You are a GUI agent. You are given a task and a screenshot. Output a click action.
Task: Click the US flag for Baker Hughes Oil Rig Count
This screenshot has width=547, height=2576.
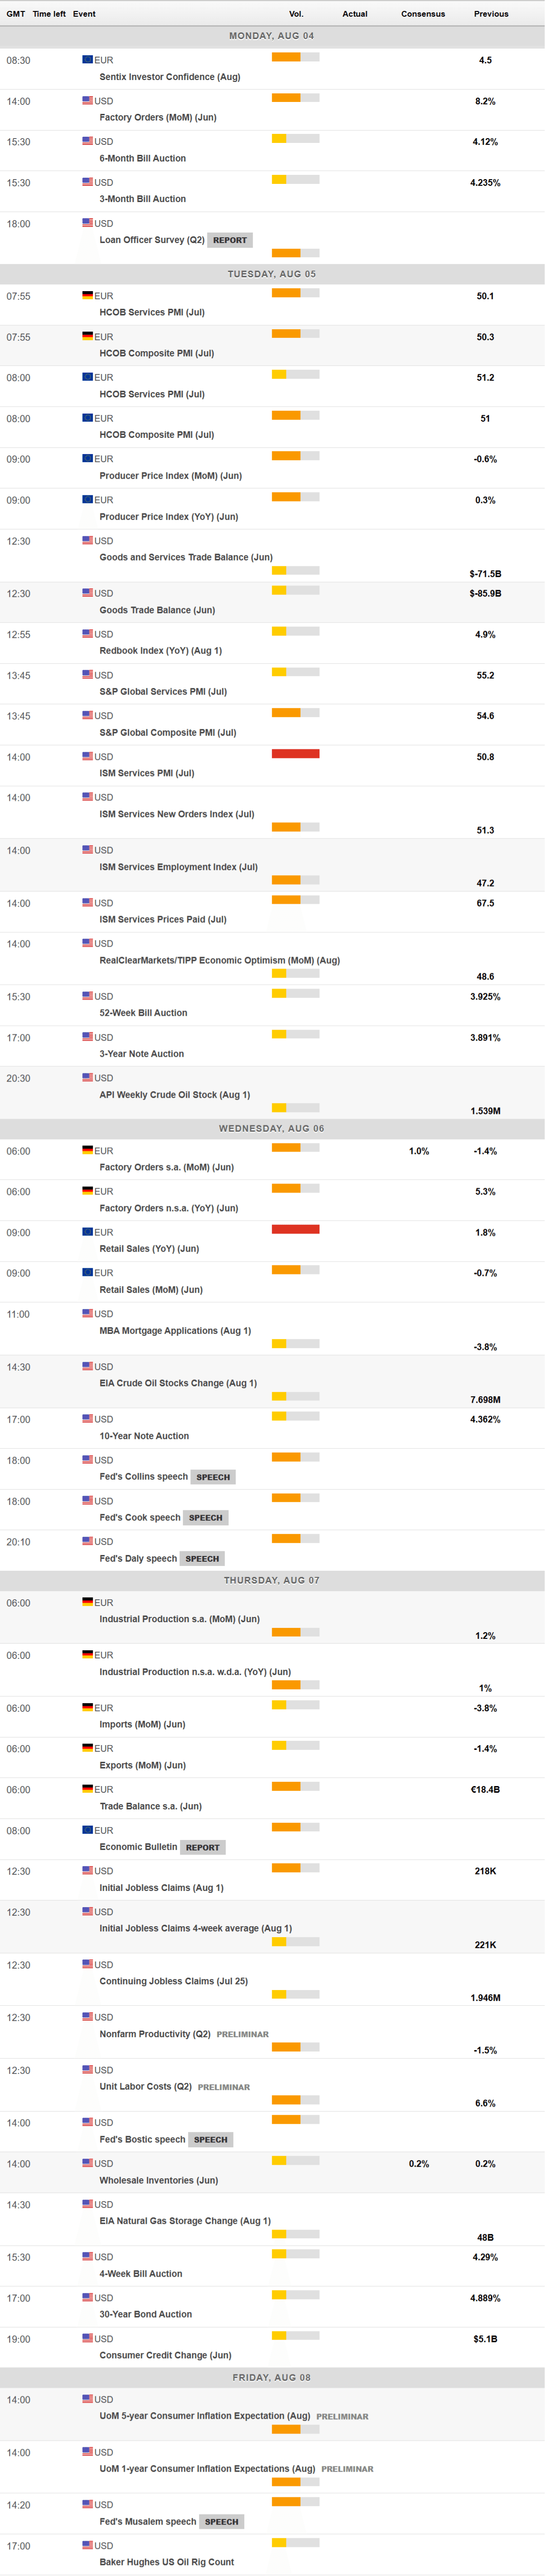click(x=87, y=2546)
